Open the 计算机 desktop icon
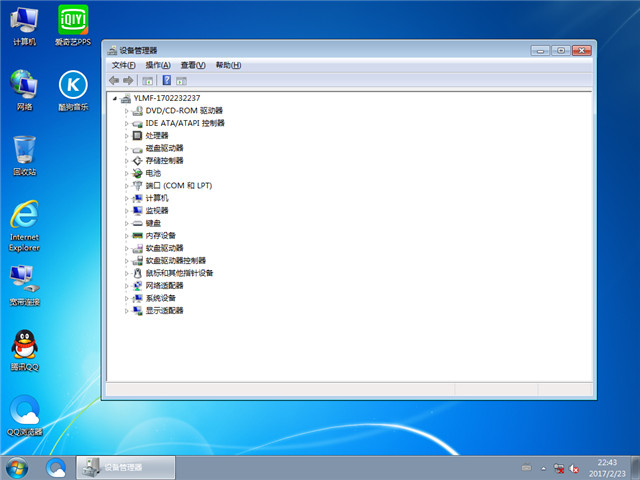 coord(24,25)
